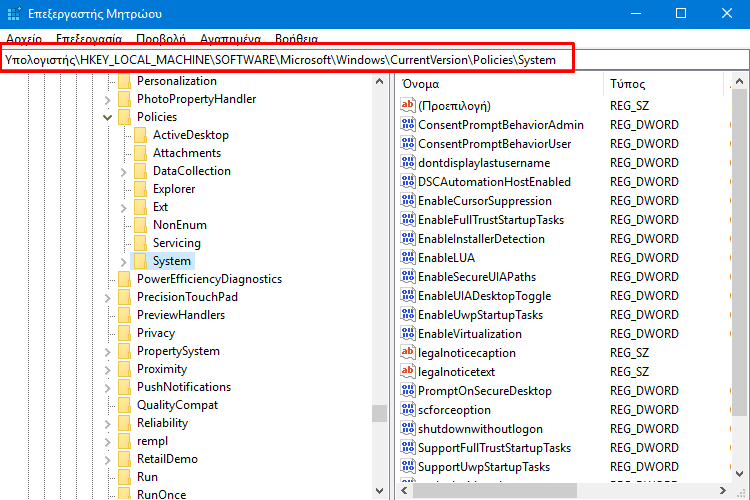Click the DWORD icon beside EnableCursorSuppression
The width and height of the screenshot is (750, 500).
[408, 200]
